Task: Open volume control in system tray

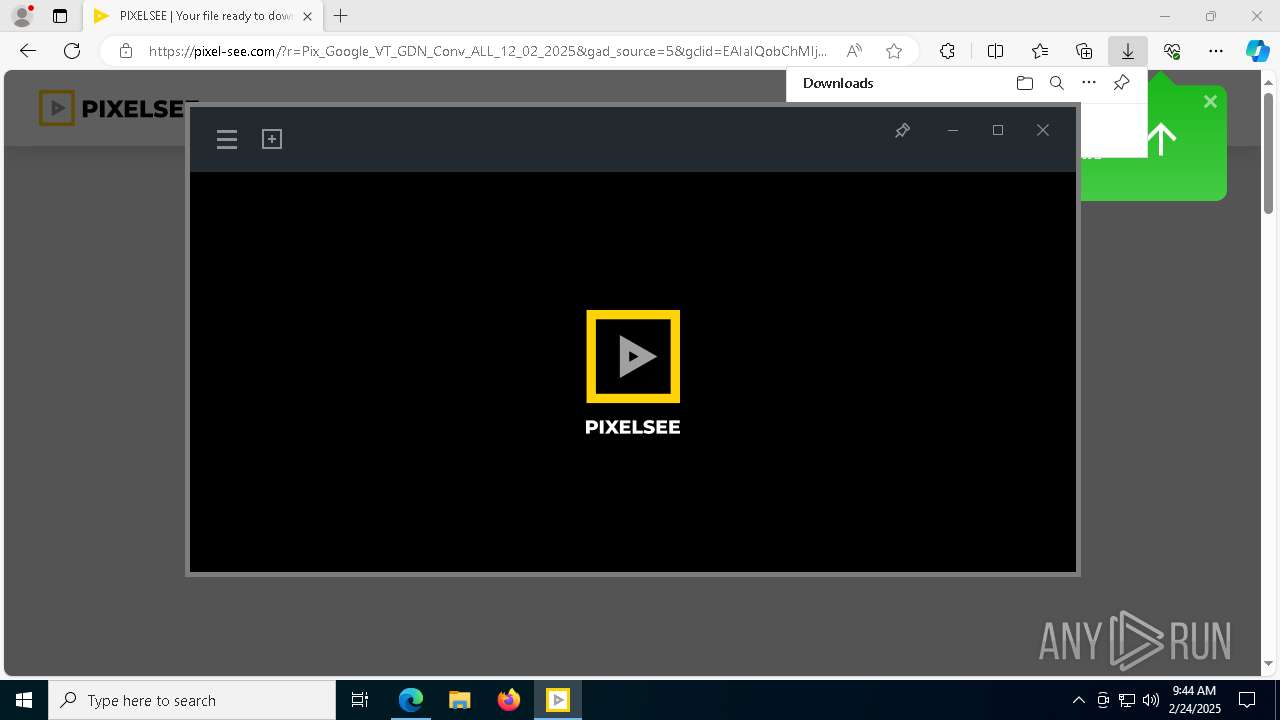Action: click(1150, 700)
